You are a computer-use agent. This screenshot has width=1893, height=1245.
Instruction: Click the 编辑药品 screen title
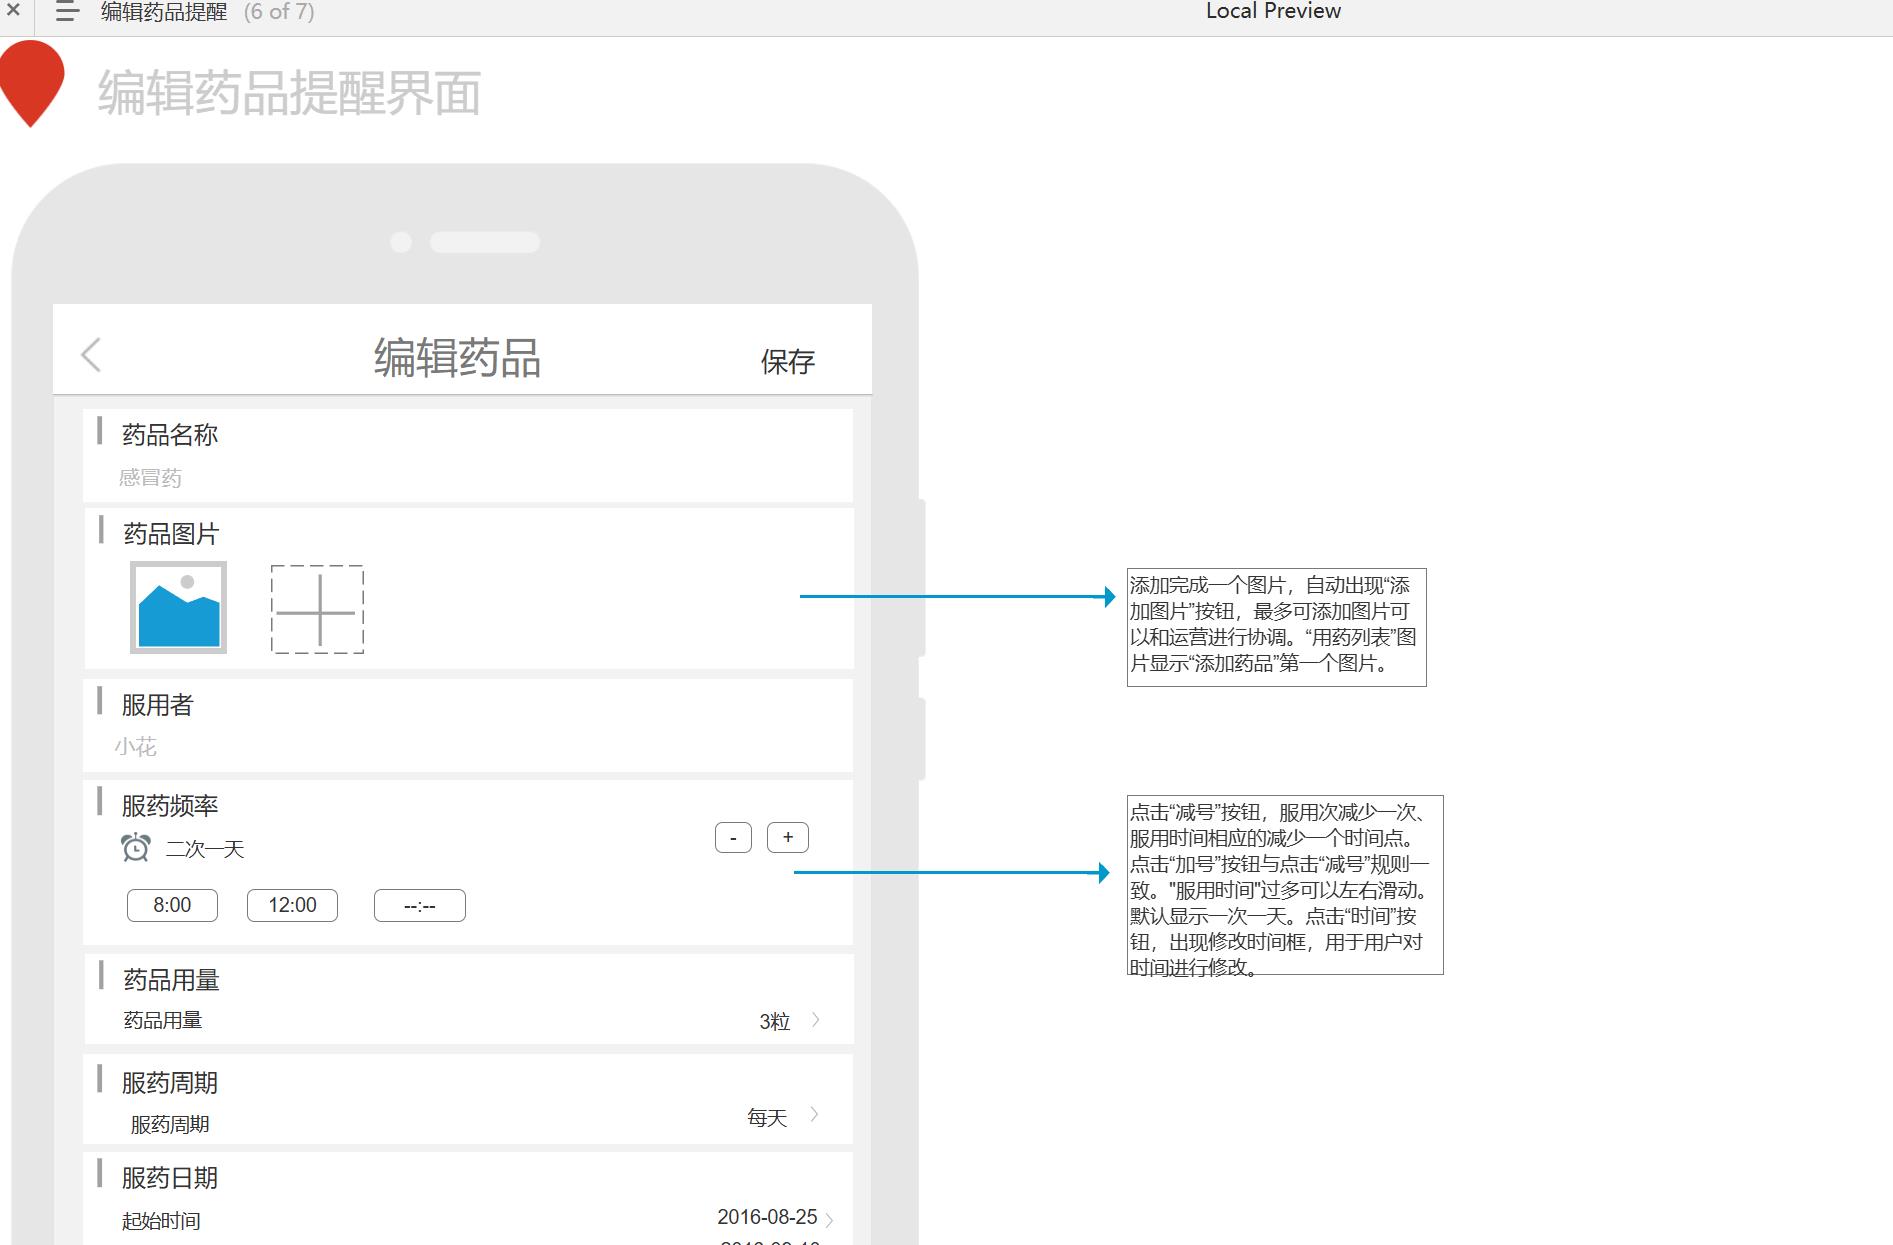pos(457,358)
